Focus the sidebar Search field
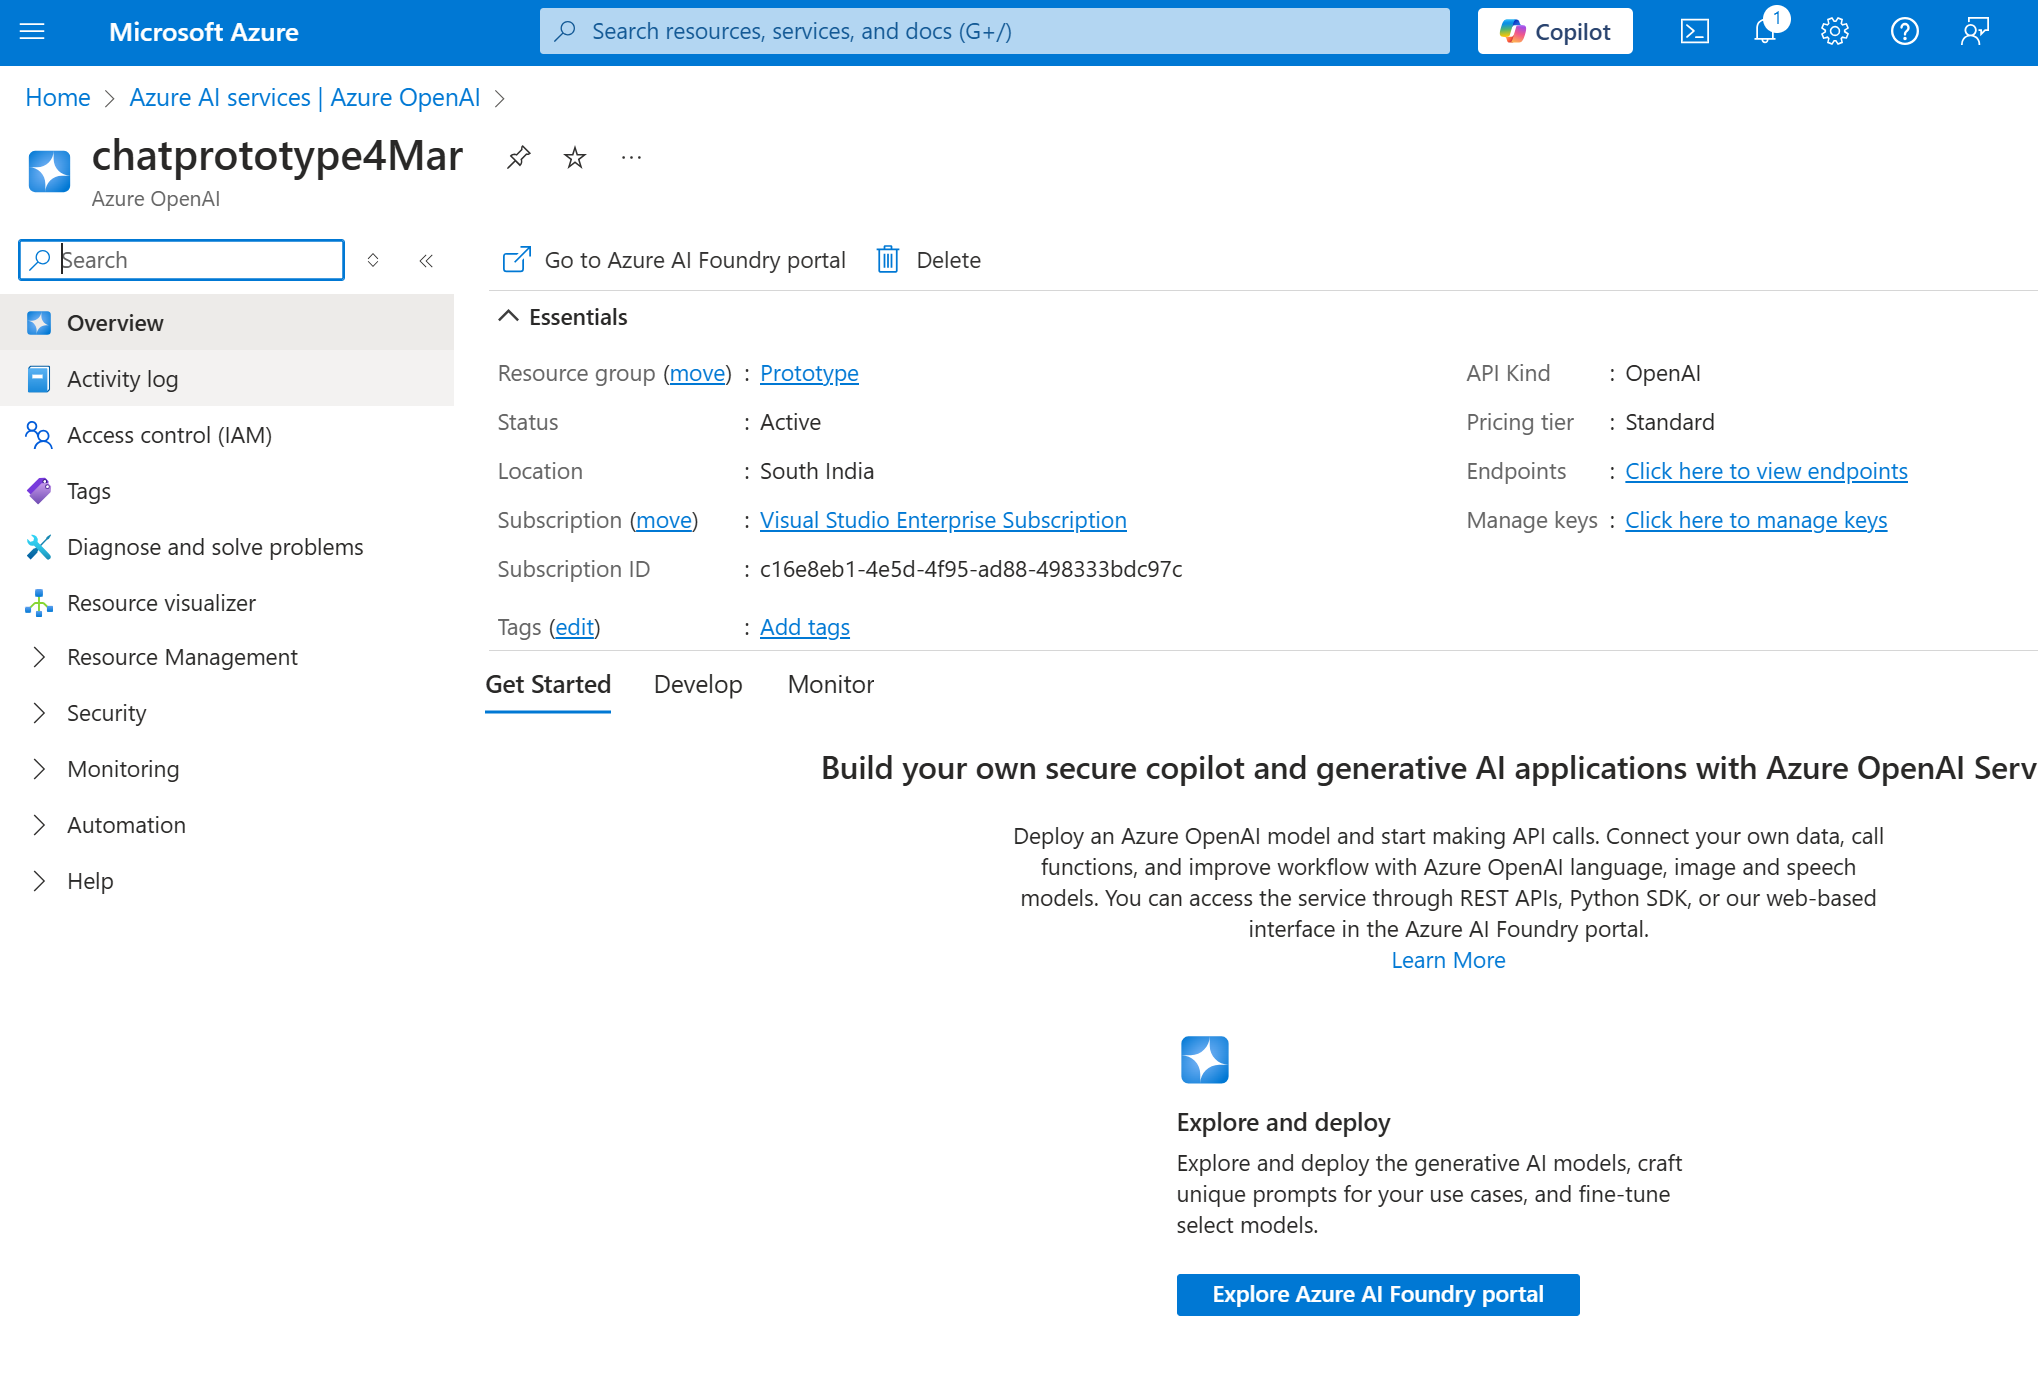 coord(182,260)
